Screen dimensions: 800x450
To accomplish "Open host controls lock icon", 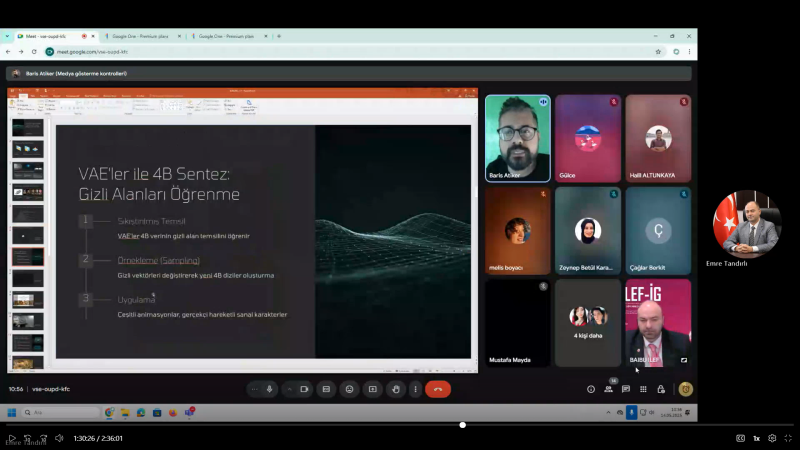I will click(x=661, y=389).
